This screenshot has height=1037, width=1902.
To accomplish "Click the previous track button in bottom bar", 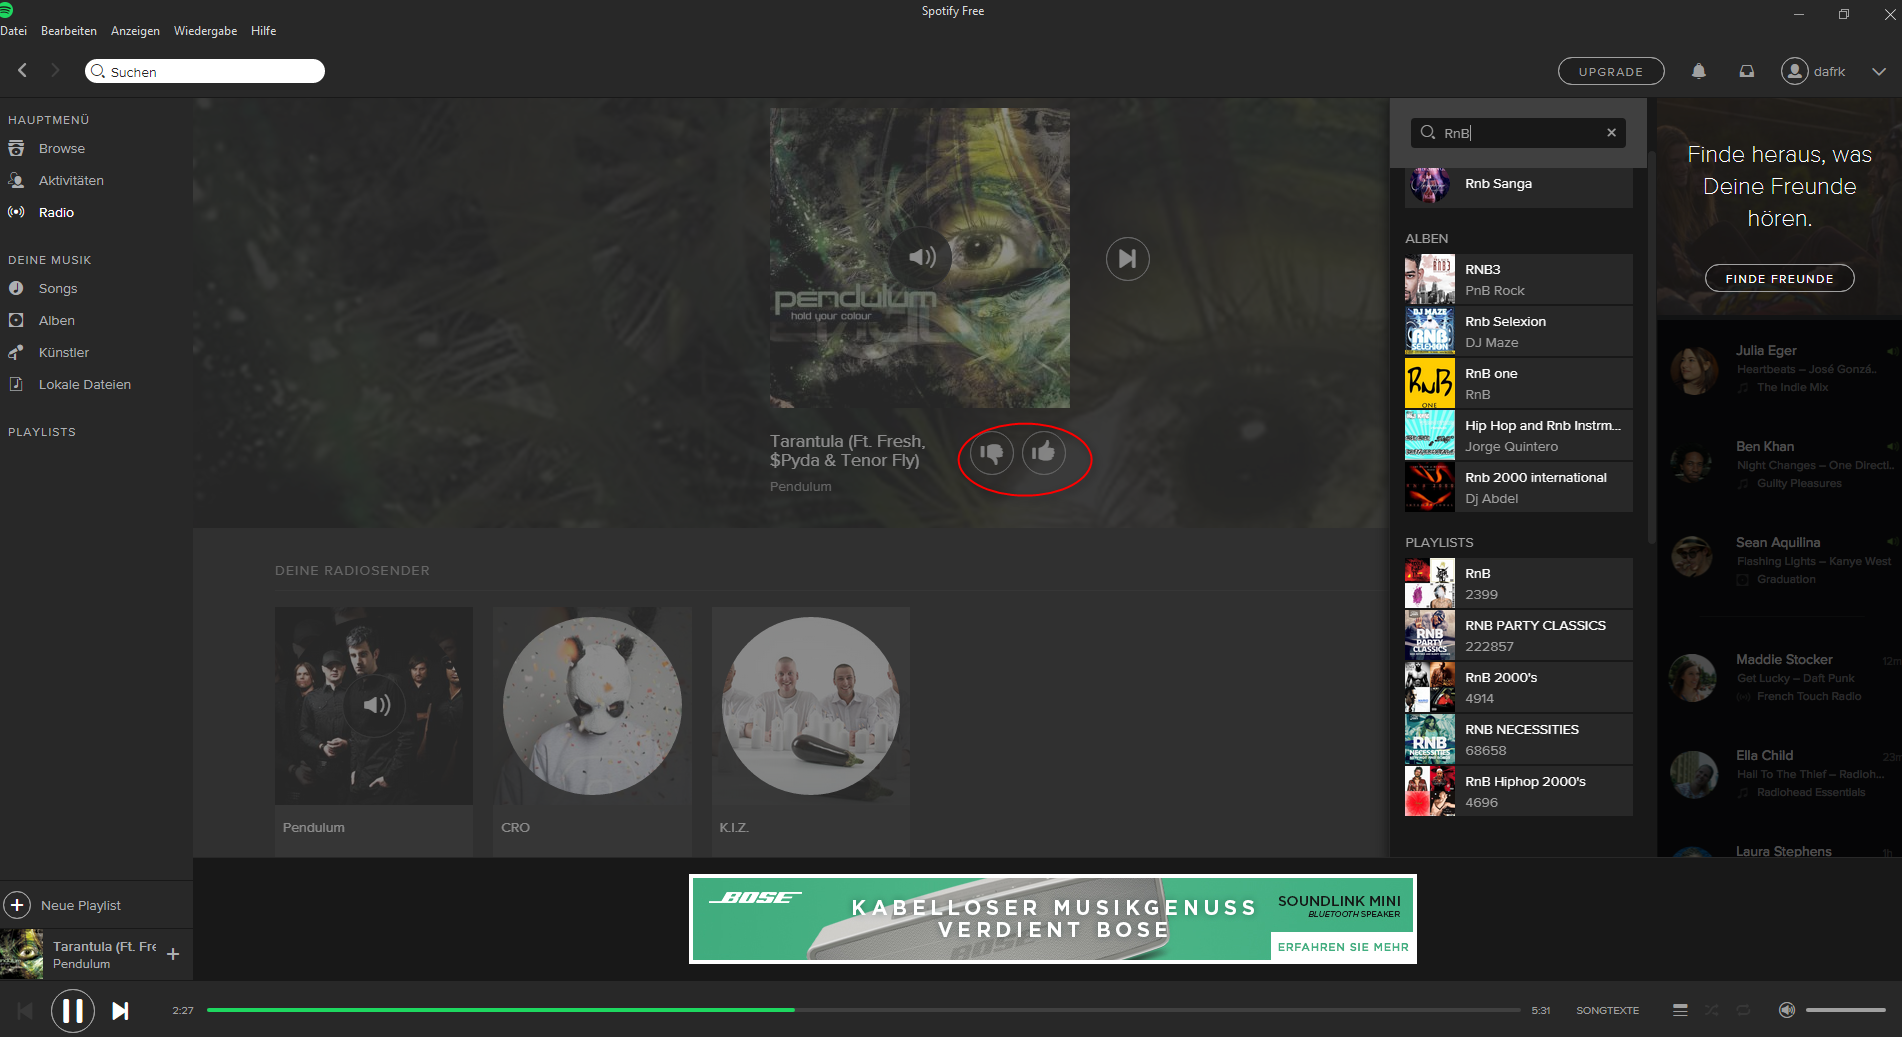I will pos(26,1011).
